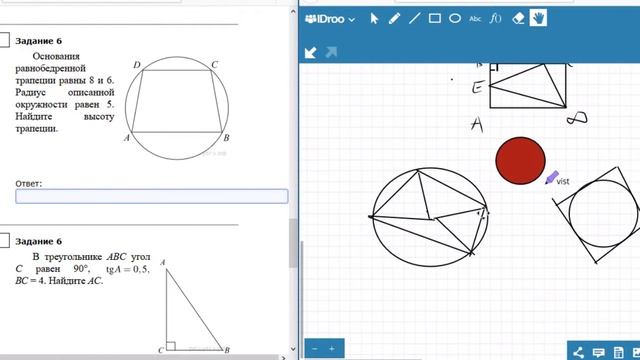Select the hand pan tool

tap(538, 18)
